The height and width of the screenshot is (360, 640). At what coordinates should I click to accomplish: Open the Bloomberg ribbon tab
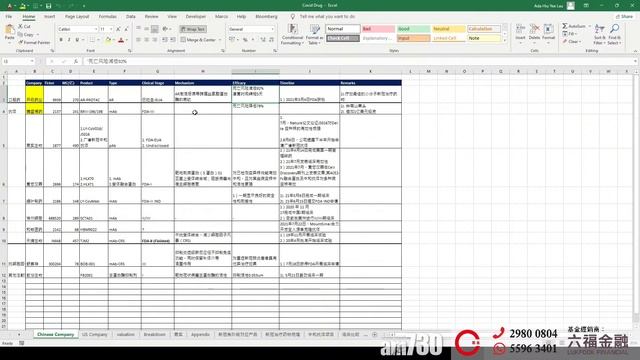point(266,17)
